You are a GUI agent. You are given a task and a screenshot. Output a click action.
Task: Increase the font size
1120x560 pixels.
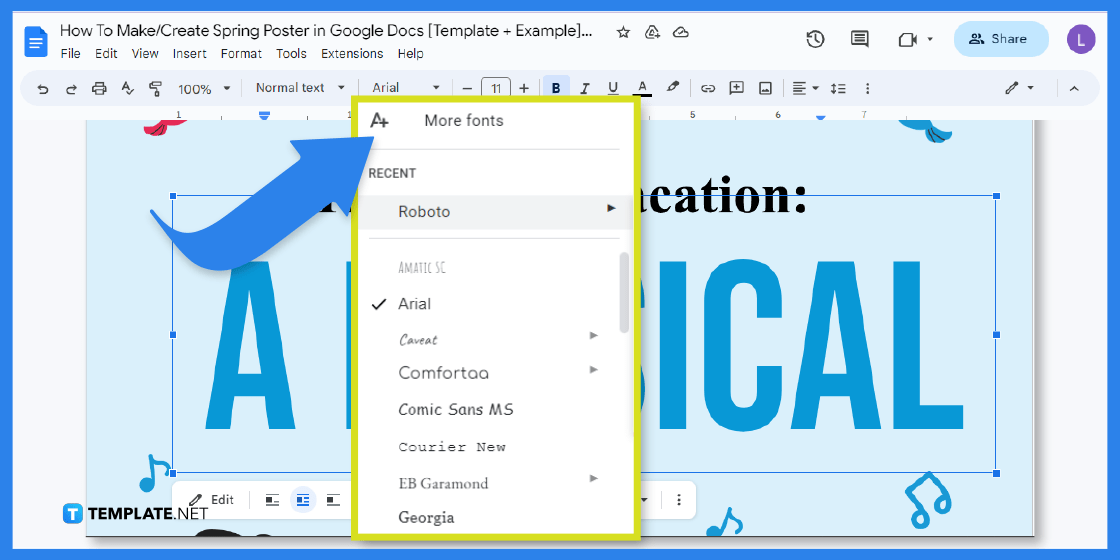click(524, 89)
